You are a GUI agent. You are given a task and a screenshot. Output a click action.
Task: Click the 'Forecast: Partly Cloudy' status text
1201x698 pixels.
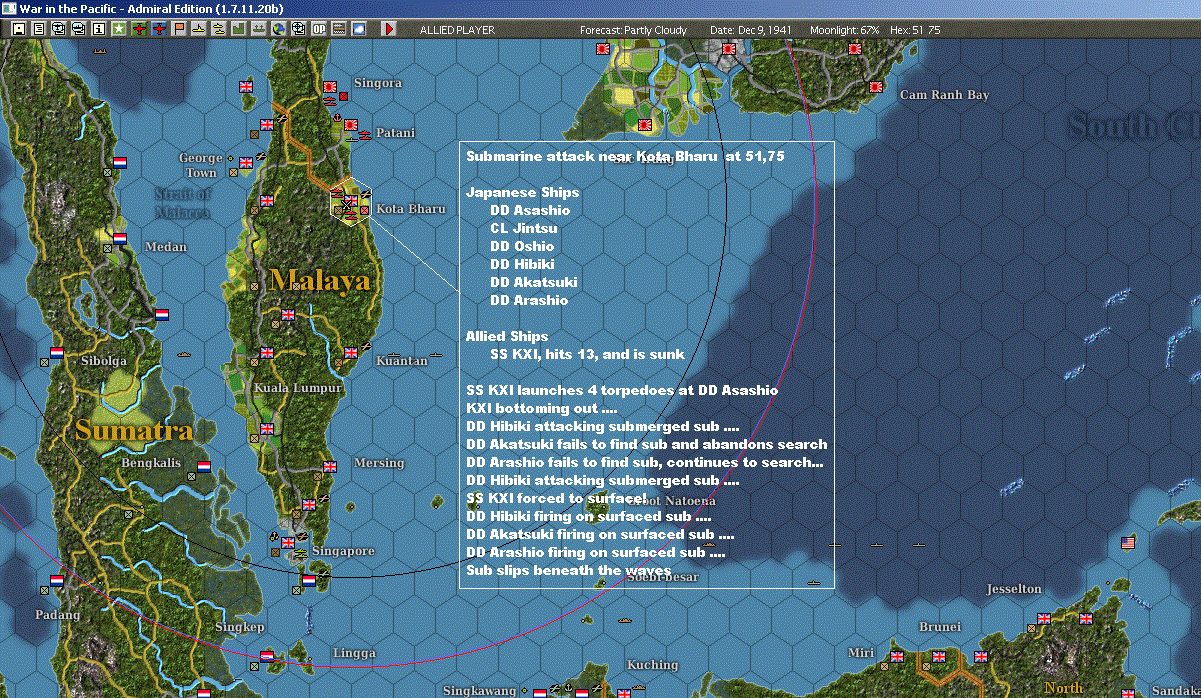tap(634, 30)
